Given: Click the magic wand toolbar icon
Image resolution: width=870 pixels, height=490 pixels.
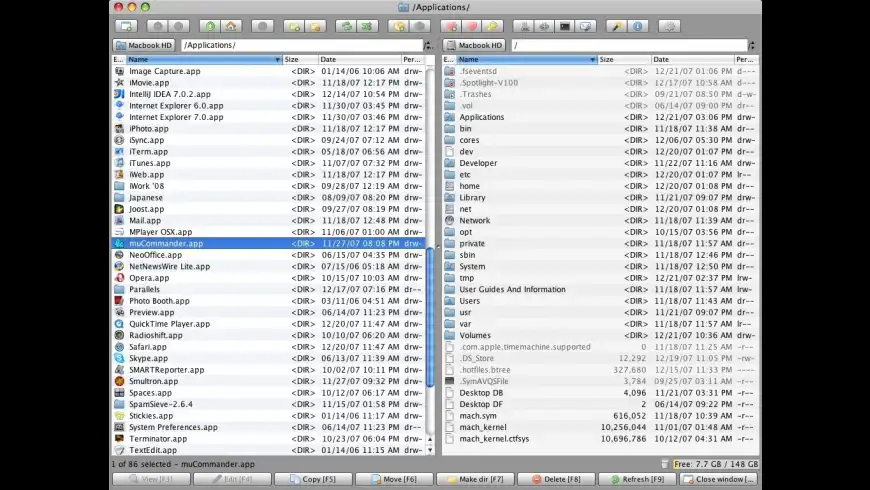Looking at the screenshot, I should point(616,26).
